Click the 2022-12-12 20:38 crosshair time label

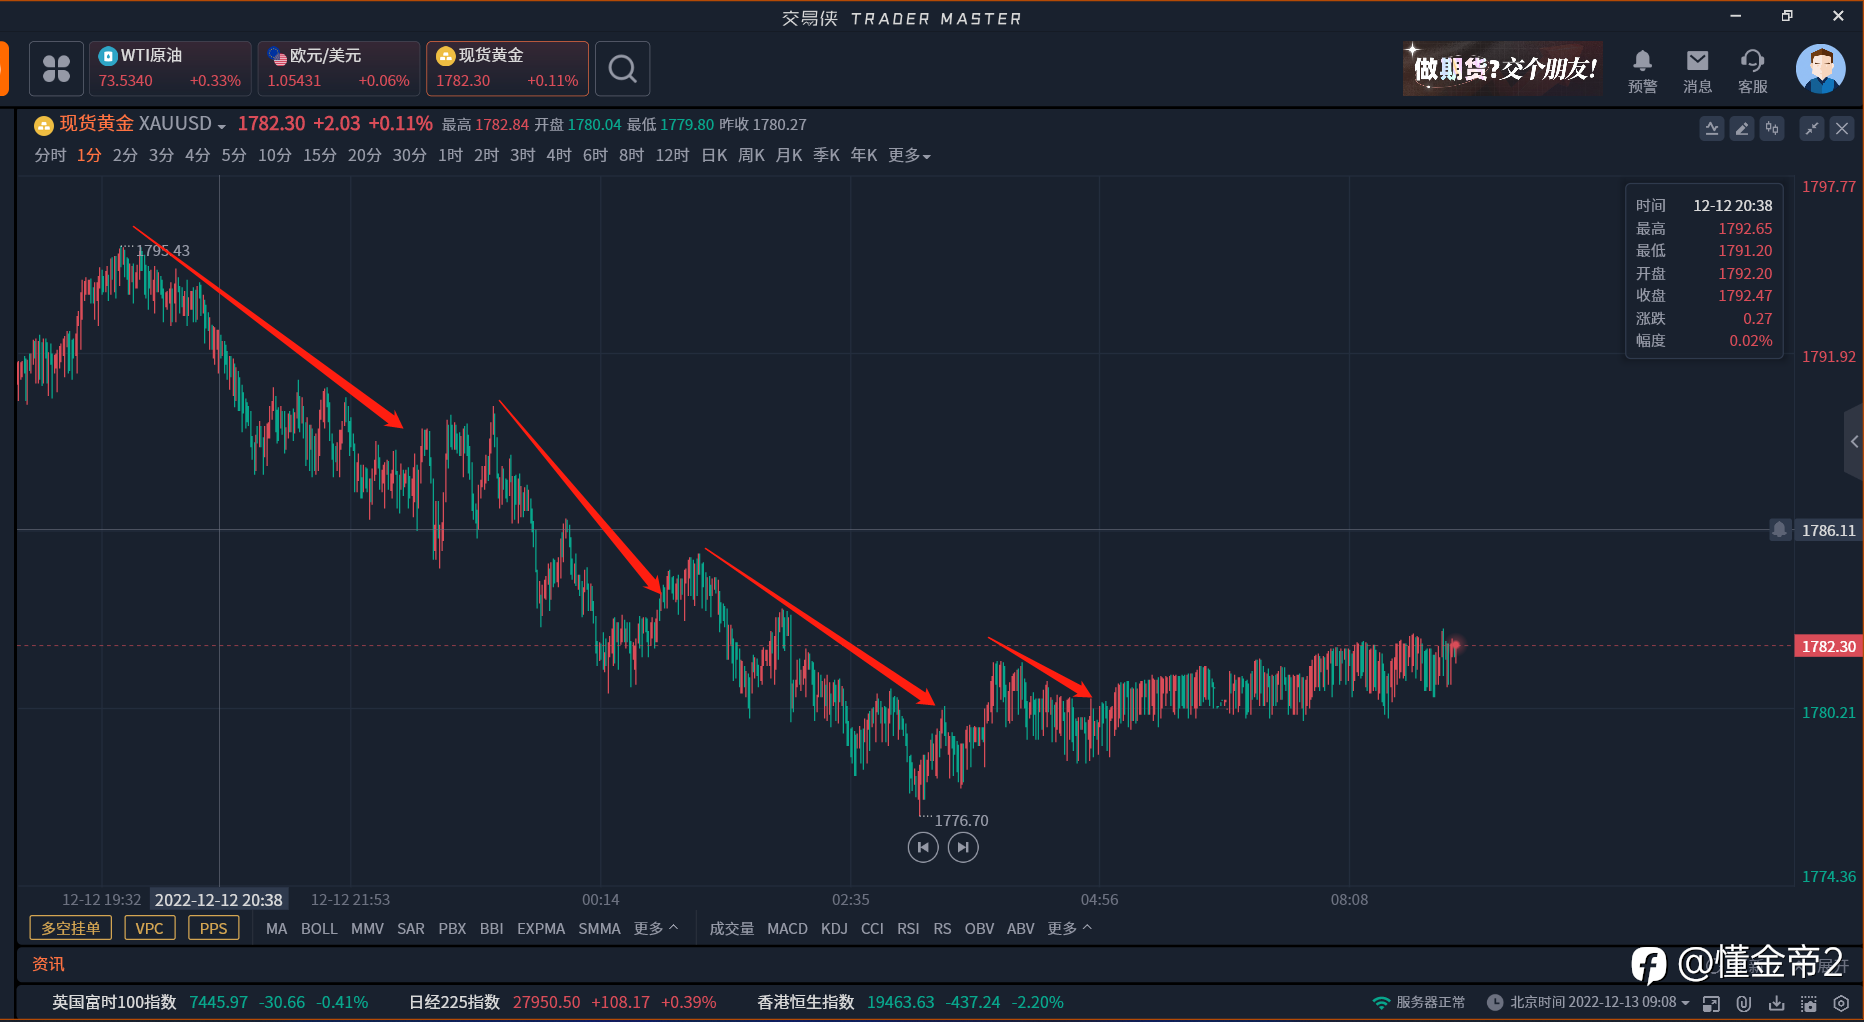pos(219,900)
